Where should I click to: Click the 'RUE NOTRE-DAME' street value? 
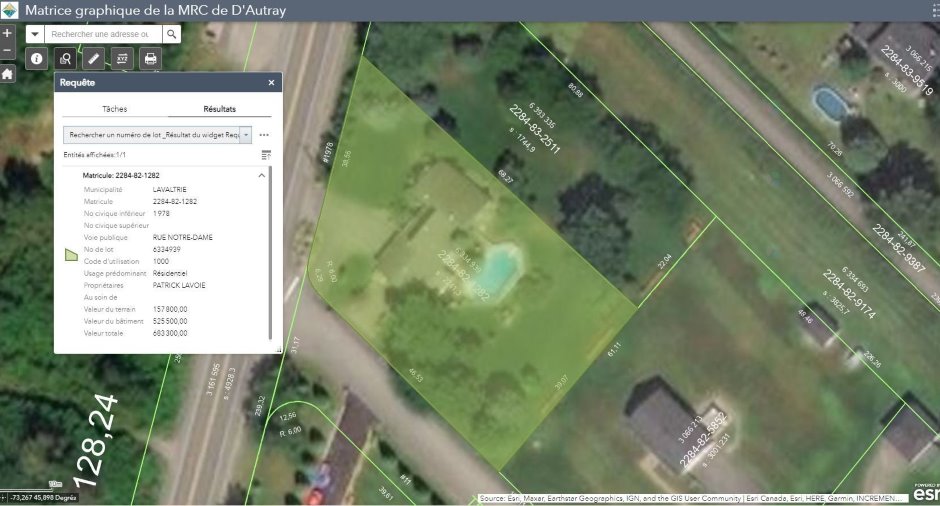point(183,237)
